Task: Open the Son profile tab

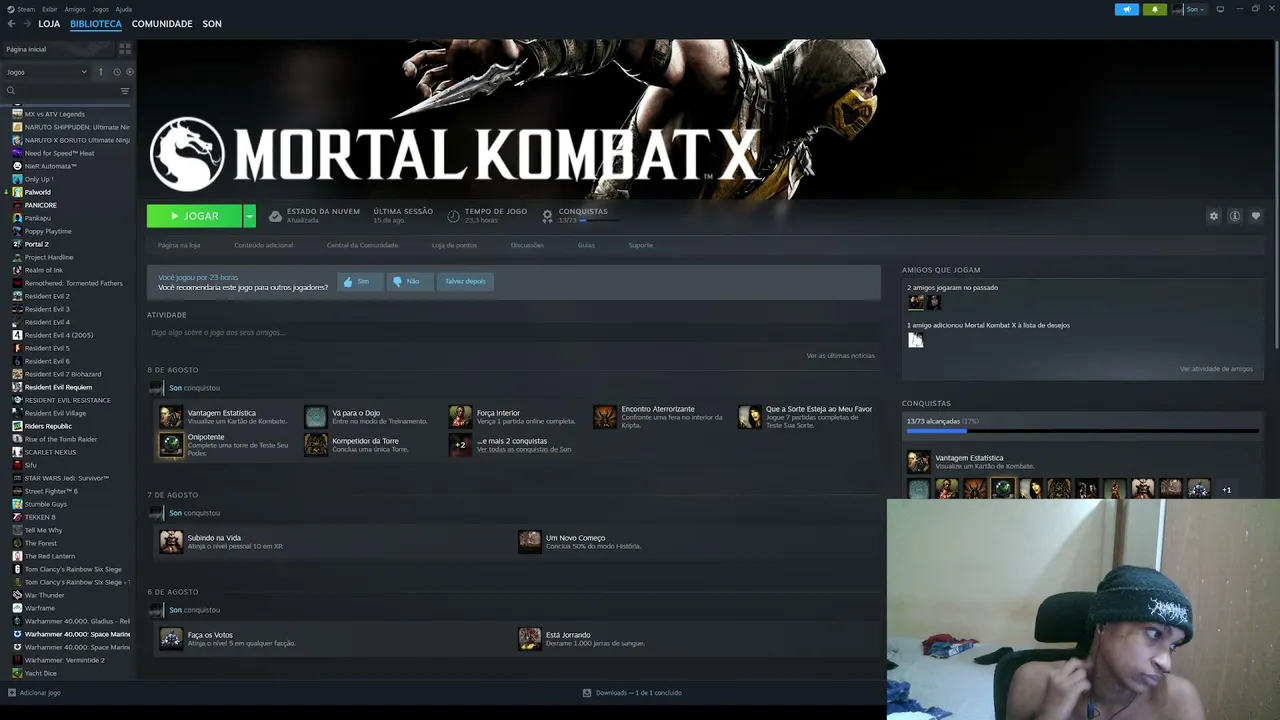Action: click(212, 24)
